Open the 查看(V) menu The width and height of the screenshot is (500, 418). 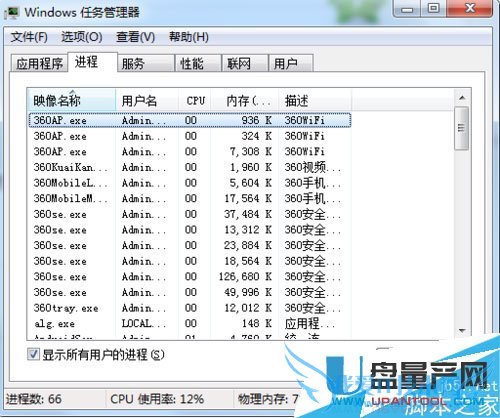click(135, 37)
